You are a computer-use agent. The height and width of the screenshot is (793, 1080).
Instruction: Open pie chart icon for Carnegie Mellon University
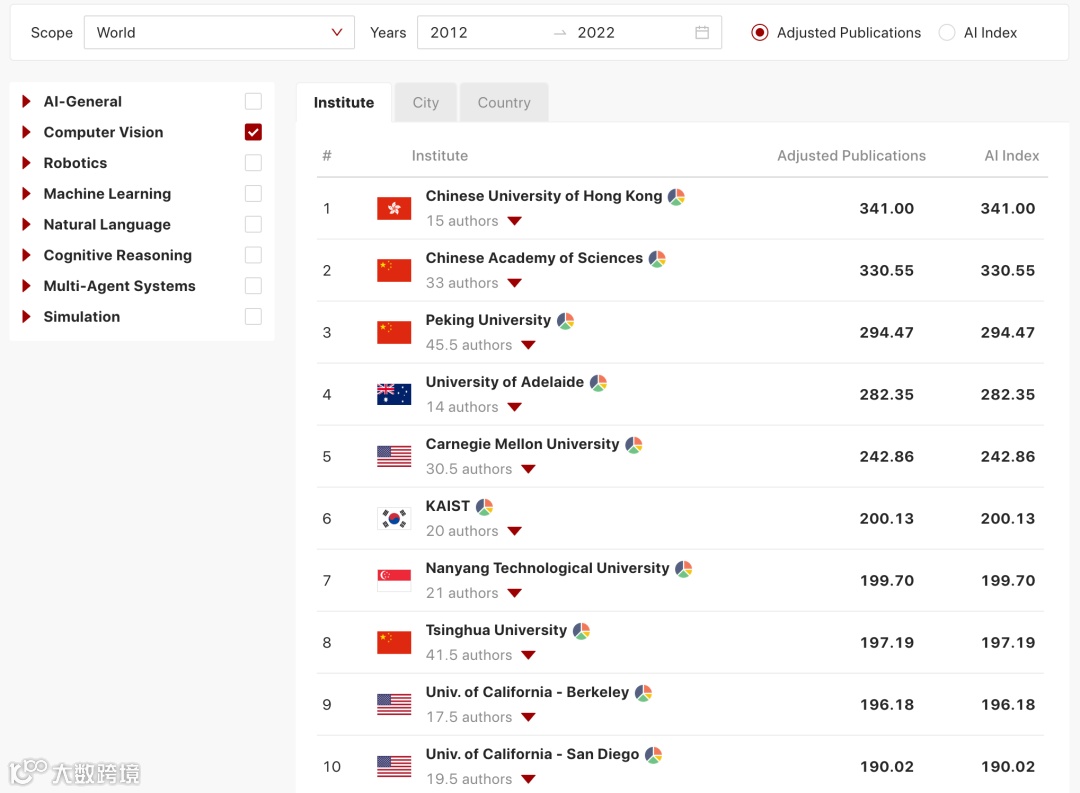(634, 445)
